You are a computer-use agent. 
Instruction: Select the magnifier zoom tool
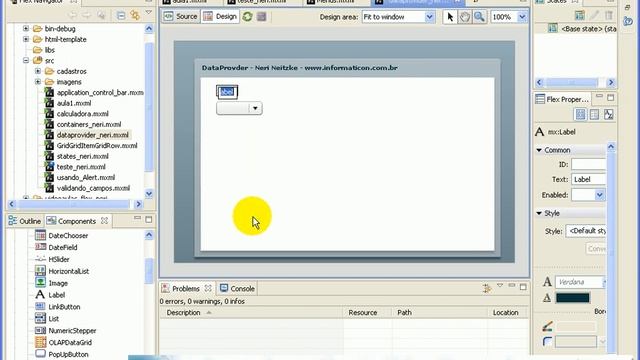[x=479, y=17]
